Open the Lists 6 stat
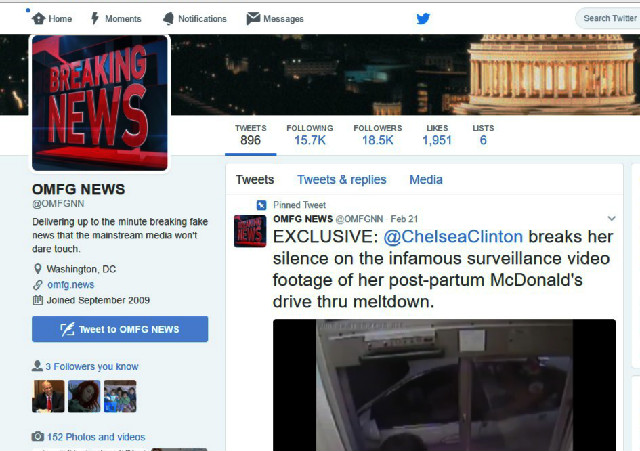 [x=483, y=135]
